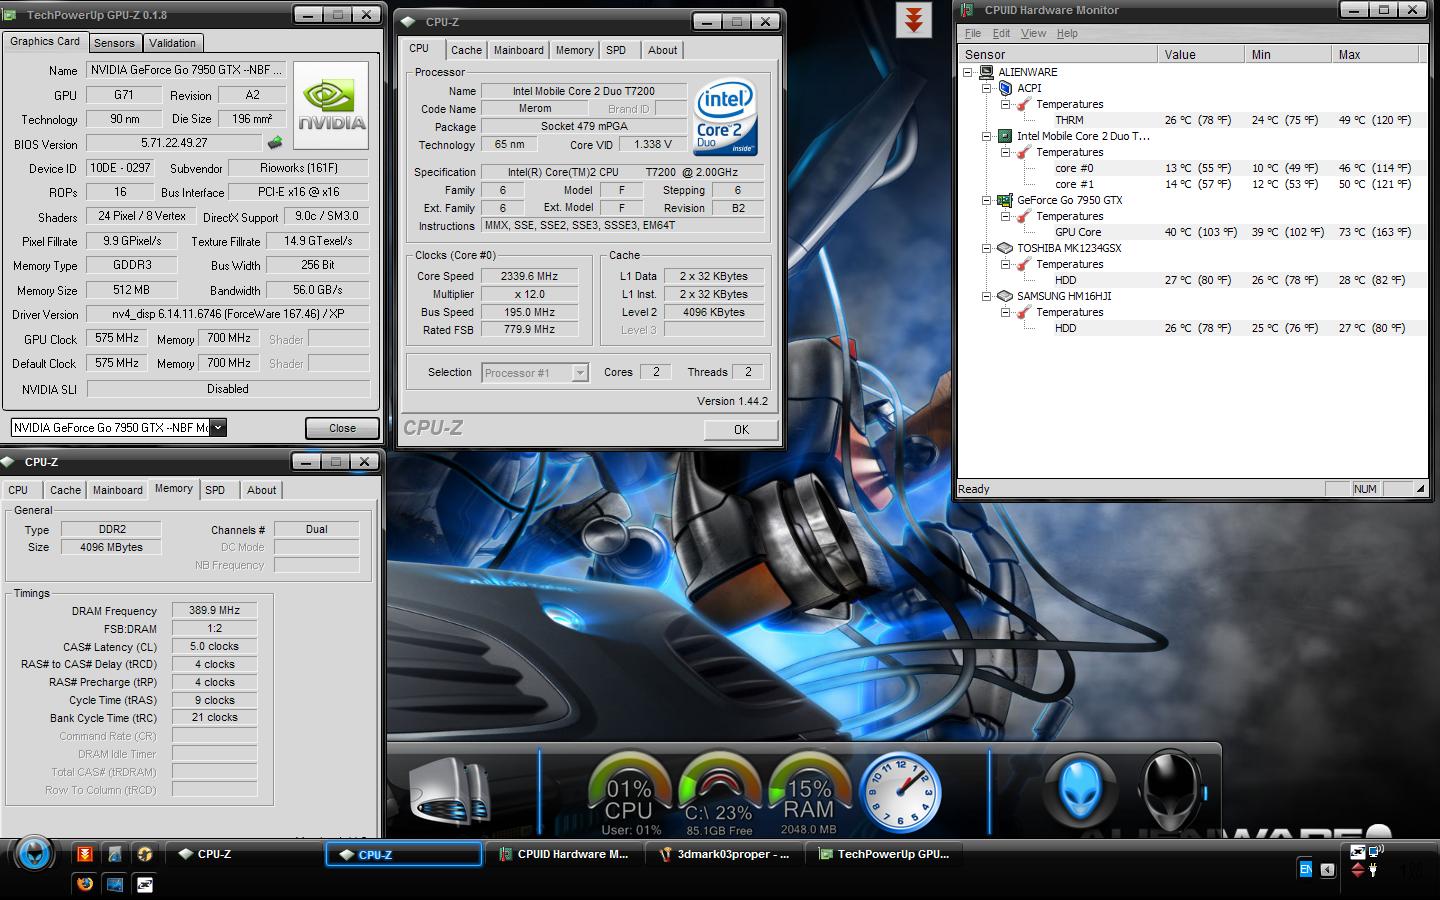Click OK in the CPU-Z window

click(x=741, y=429)
